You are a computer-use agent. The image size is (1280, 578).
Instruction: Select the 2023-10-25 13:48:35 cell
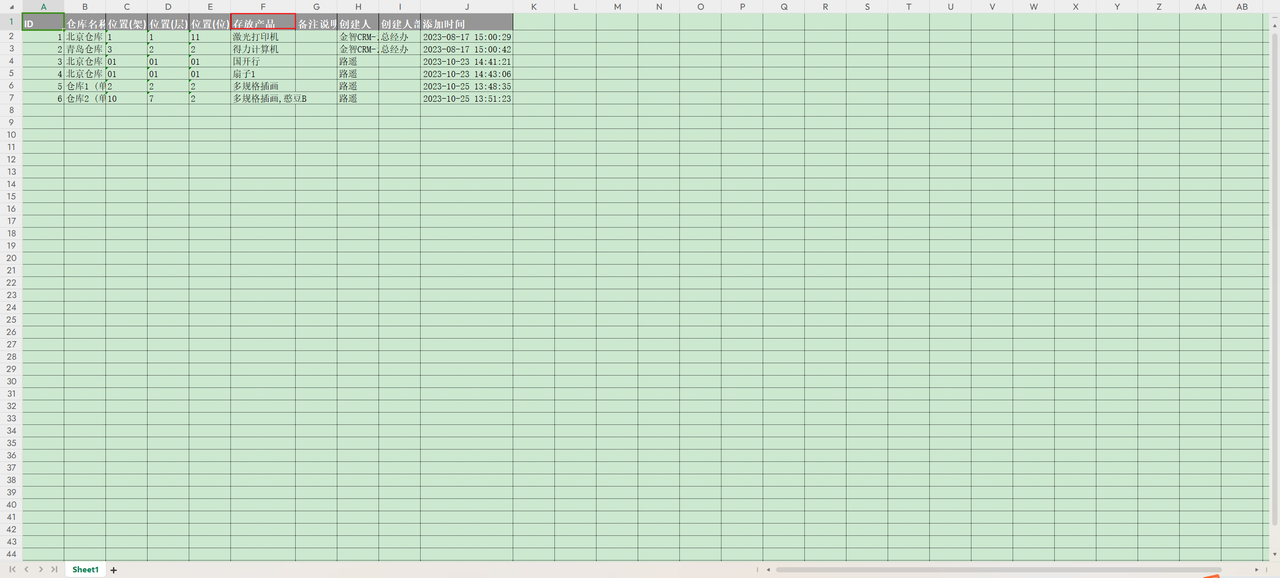click(x=467, y=86)
